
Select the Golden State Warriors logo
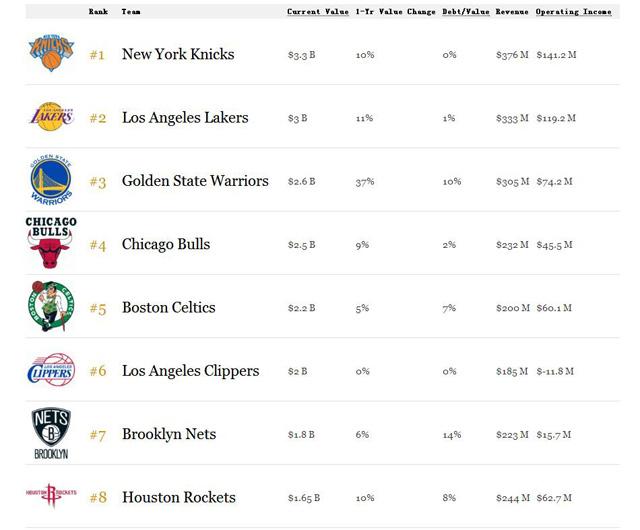[x=50, y=180]
